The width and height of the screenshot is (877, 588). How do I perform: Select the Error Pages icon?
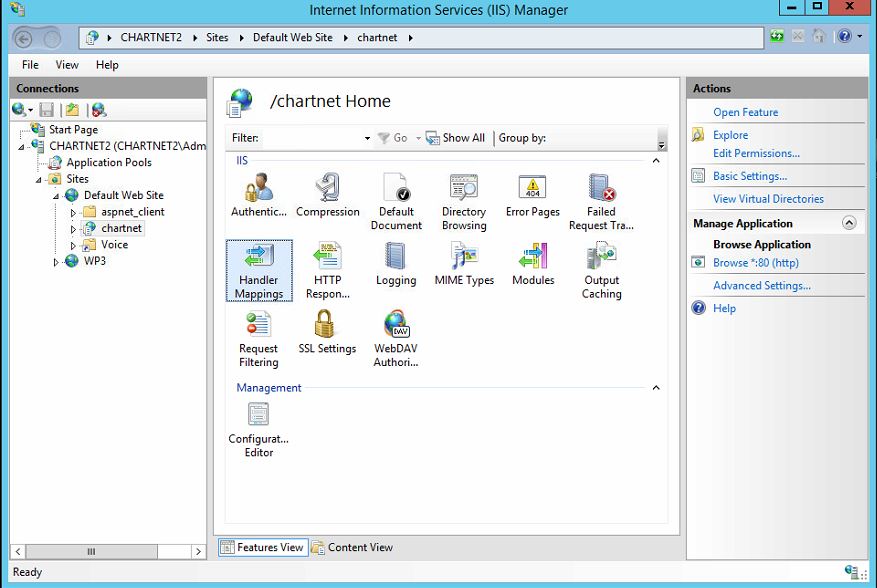[x=532, y=195]
